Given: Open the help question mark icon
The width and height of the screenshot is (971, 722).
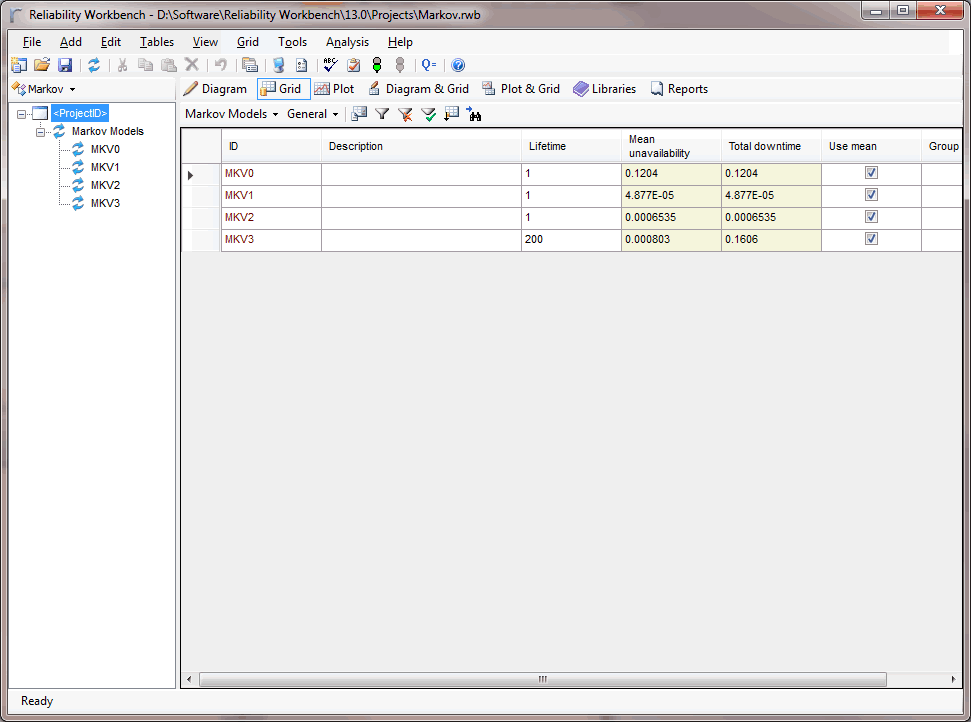Looking at the screenshot, I should 458,65.
